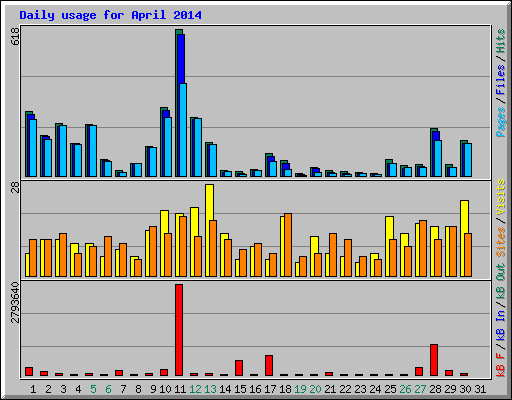Click the red kB bar for day 17
512x400 pixels.
(x=269, y=366)
